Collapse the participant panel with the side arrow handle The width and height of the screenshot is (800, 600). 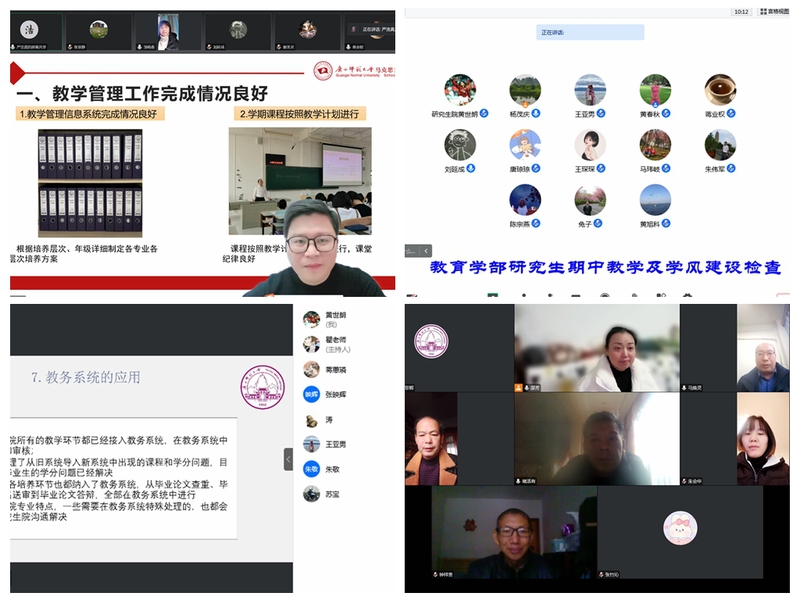(288, 459)
